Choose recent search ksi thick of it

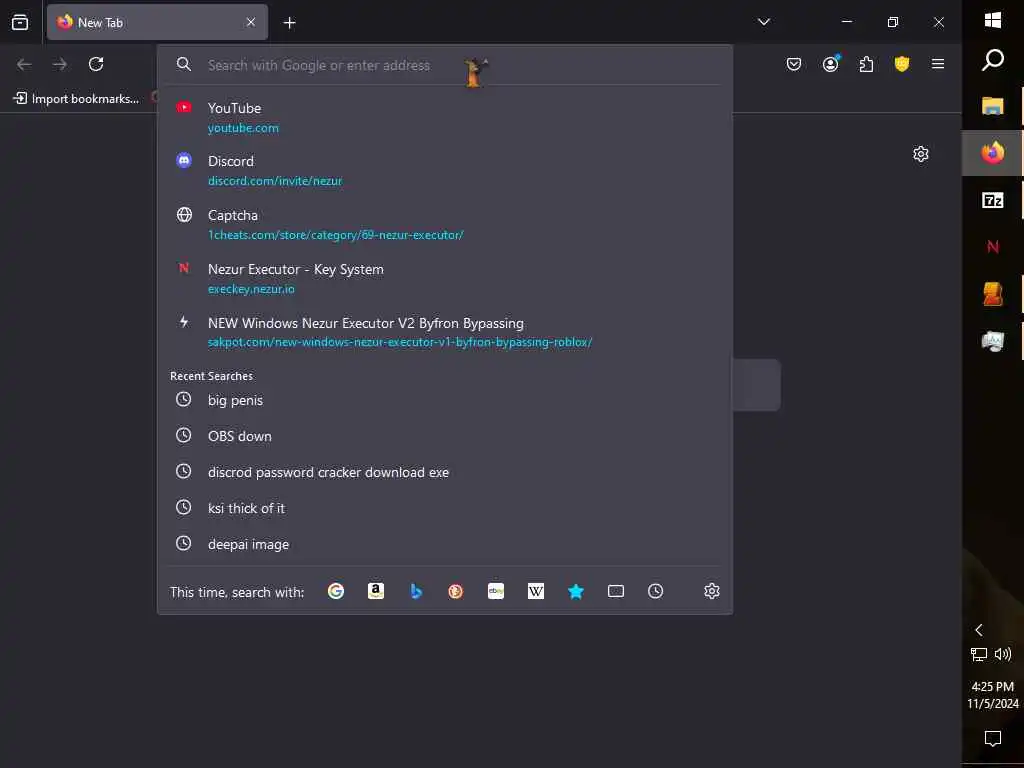[444, 508]
